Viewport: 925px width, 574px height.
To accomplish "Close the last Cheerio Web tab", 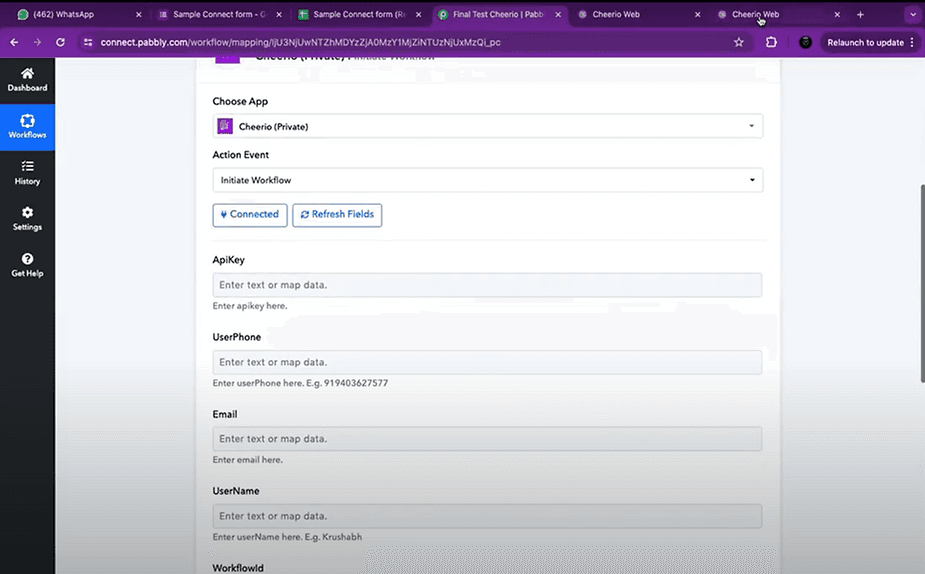I will [x=837, y=15].
